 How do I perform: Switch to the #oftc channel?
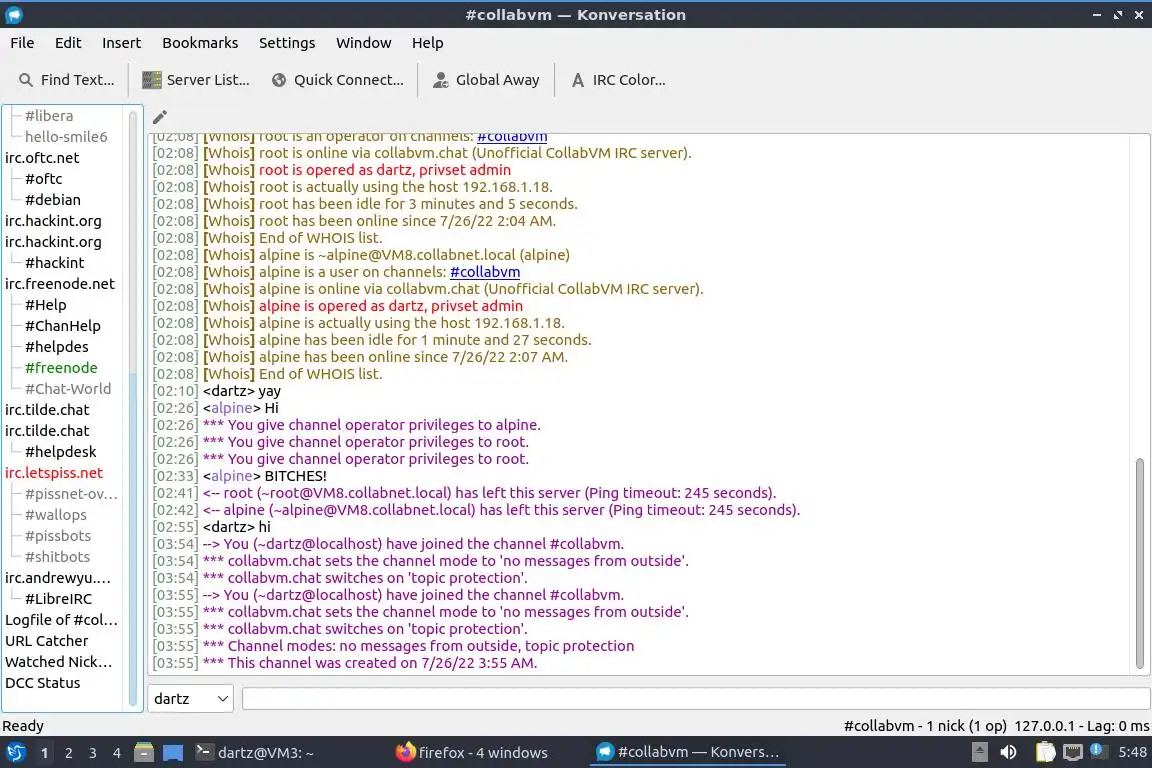[43, 179]
